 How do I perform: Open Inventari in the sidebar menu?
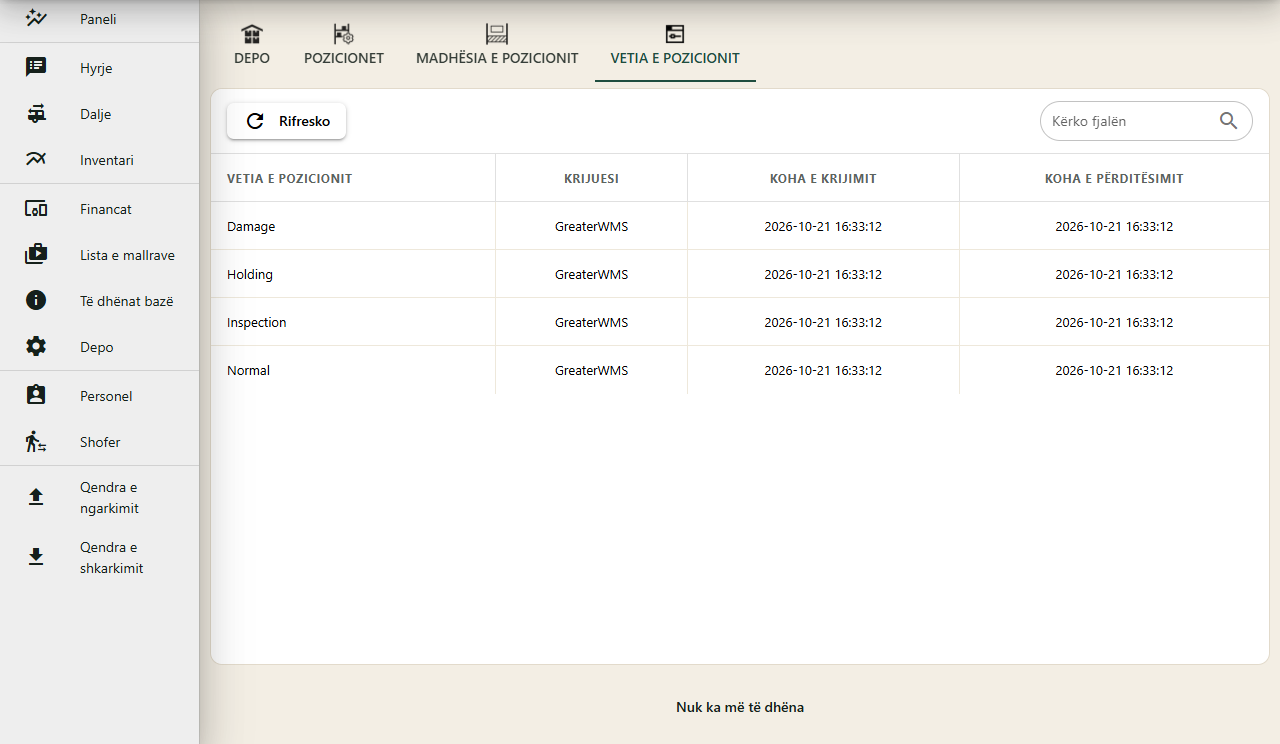click(x=99, y=160)
